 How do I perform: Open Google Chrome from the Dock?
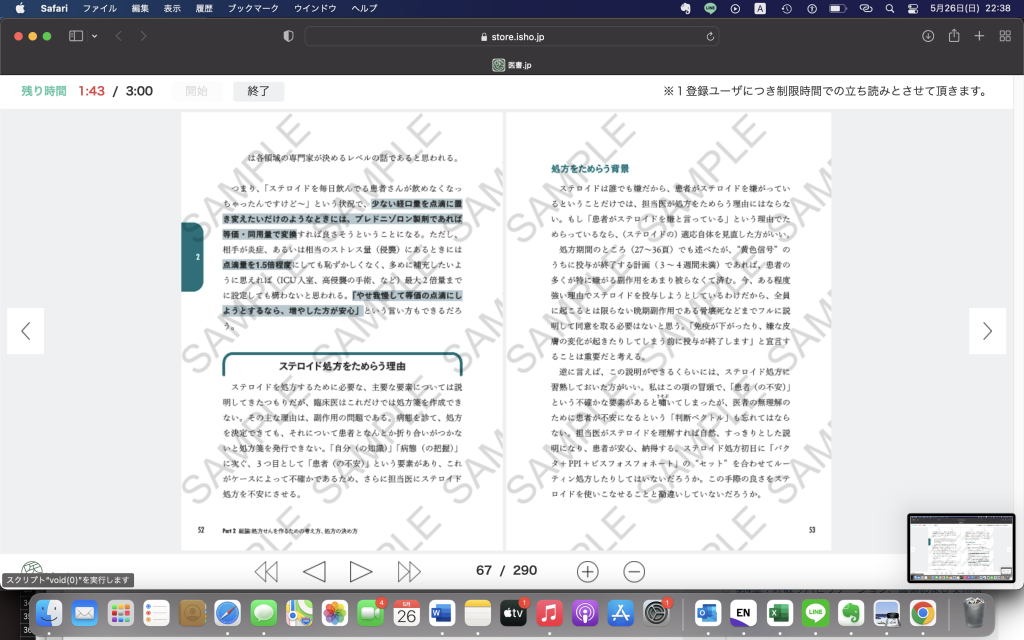(922, 611)
